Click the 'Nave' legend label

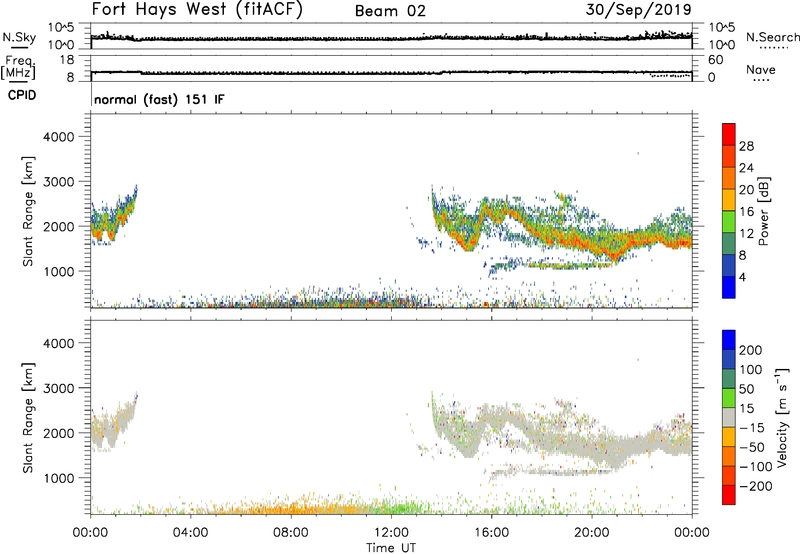[x=761, y=70]
